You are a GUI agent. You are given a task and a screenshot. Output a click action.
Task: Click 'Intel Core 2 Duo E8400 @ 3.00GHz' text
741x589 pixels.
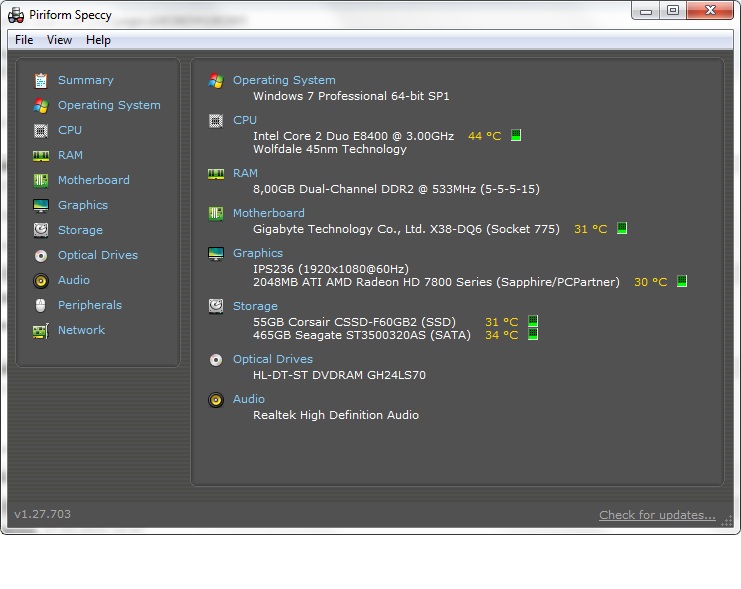coord(353,136)
